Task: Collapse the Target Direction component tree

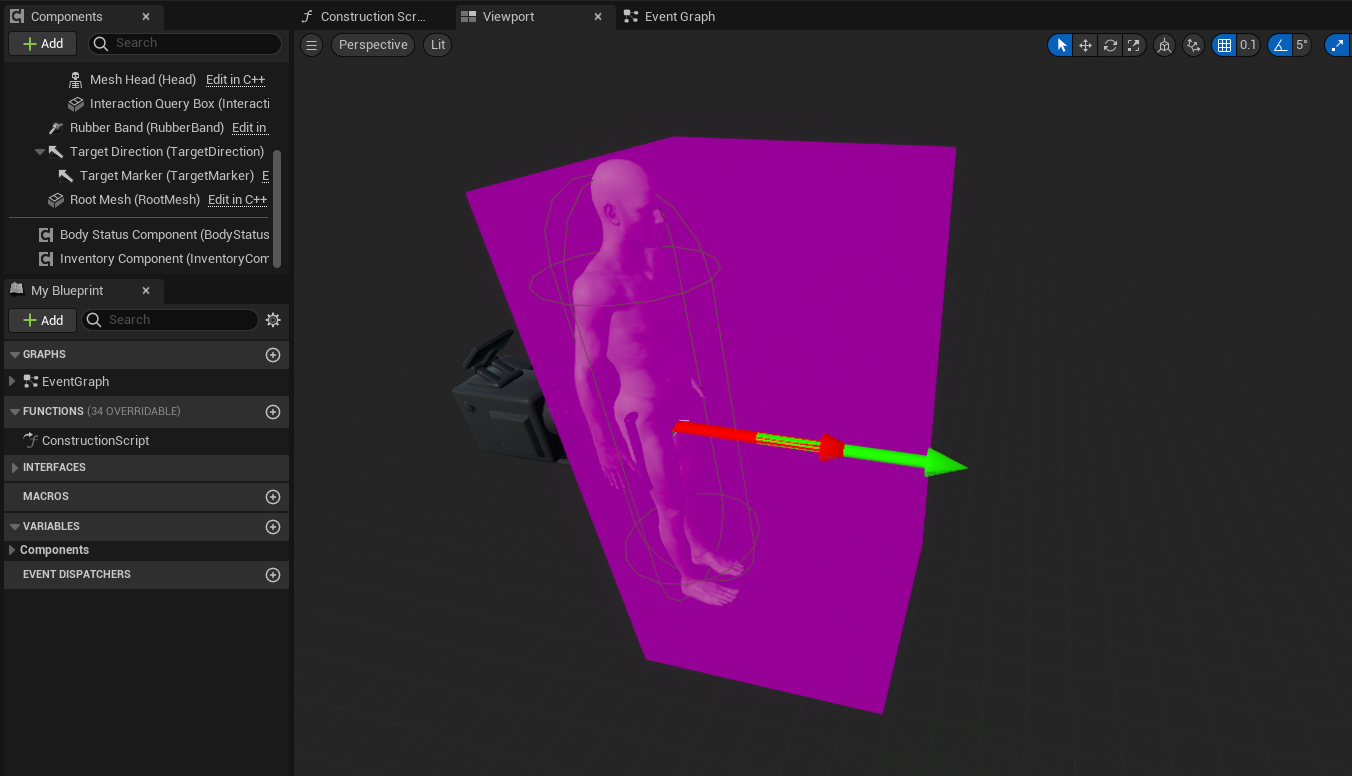Action: 40,152
